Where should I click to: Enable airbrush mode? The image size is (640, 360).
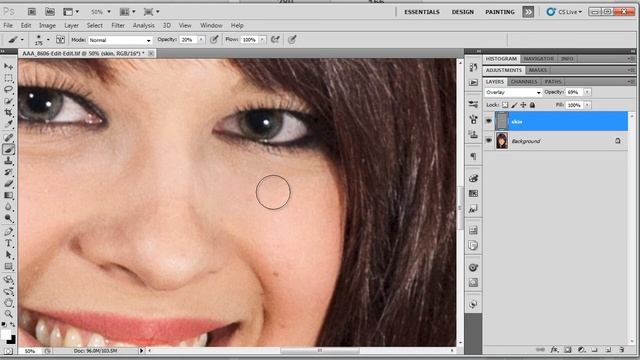tap(275, 40)
